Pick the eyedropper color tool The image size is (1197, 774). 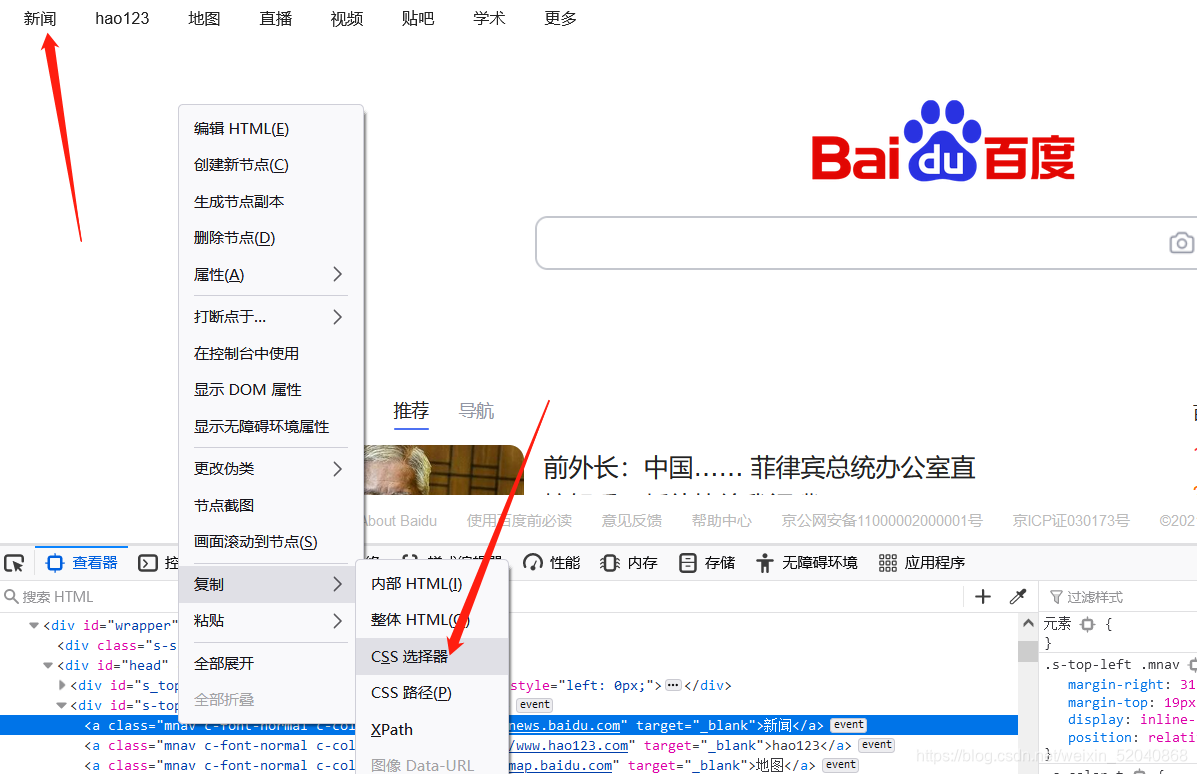tap(1018, 597)
